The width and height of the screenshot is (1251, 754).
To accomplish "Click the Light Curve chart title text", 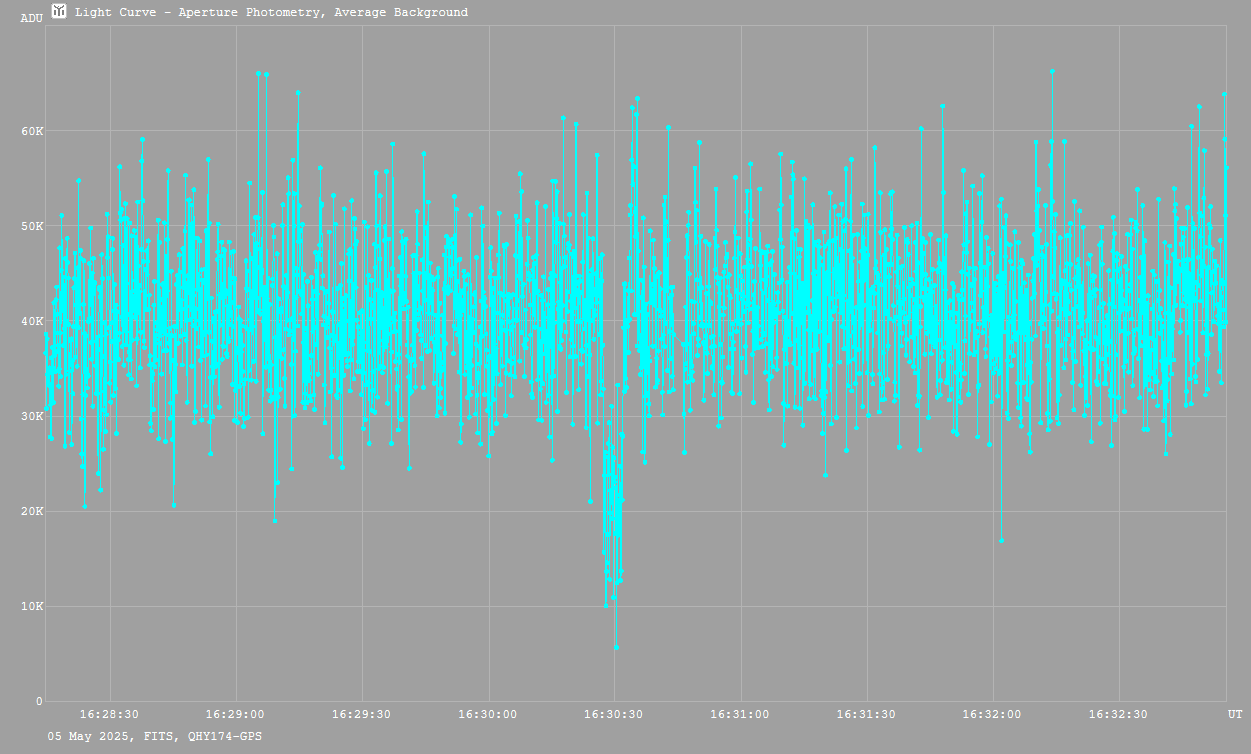I will click(x=271, y=12).
